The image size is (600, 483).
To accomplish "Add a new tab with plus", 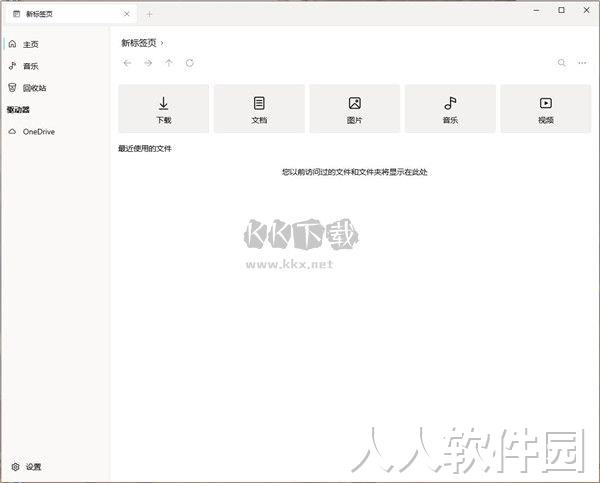I will [x=150, y=15].
